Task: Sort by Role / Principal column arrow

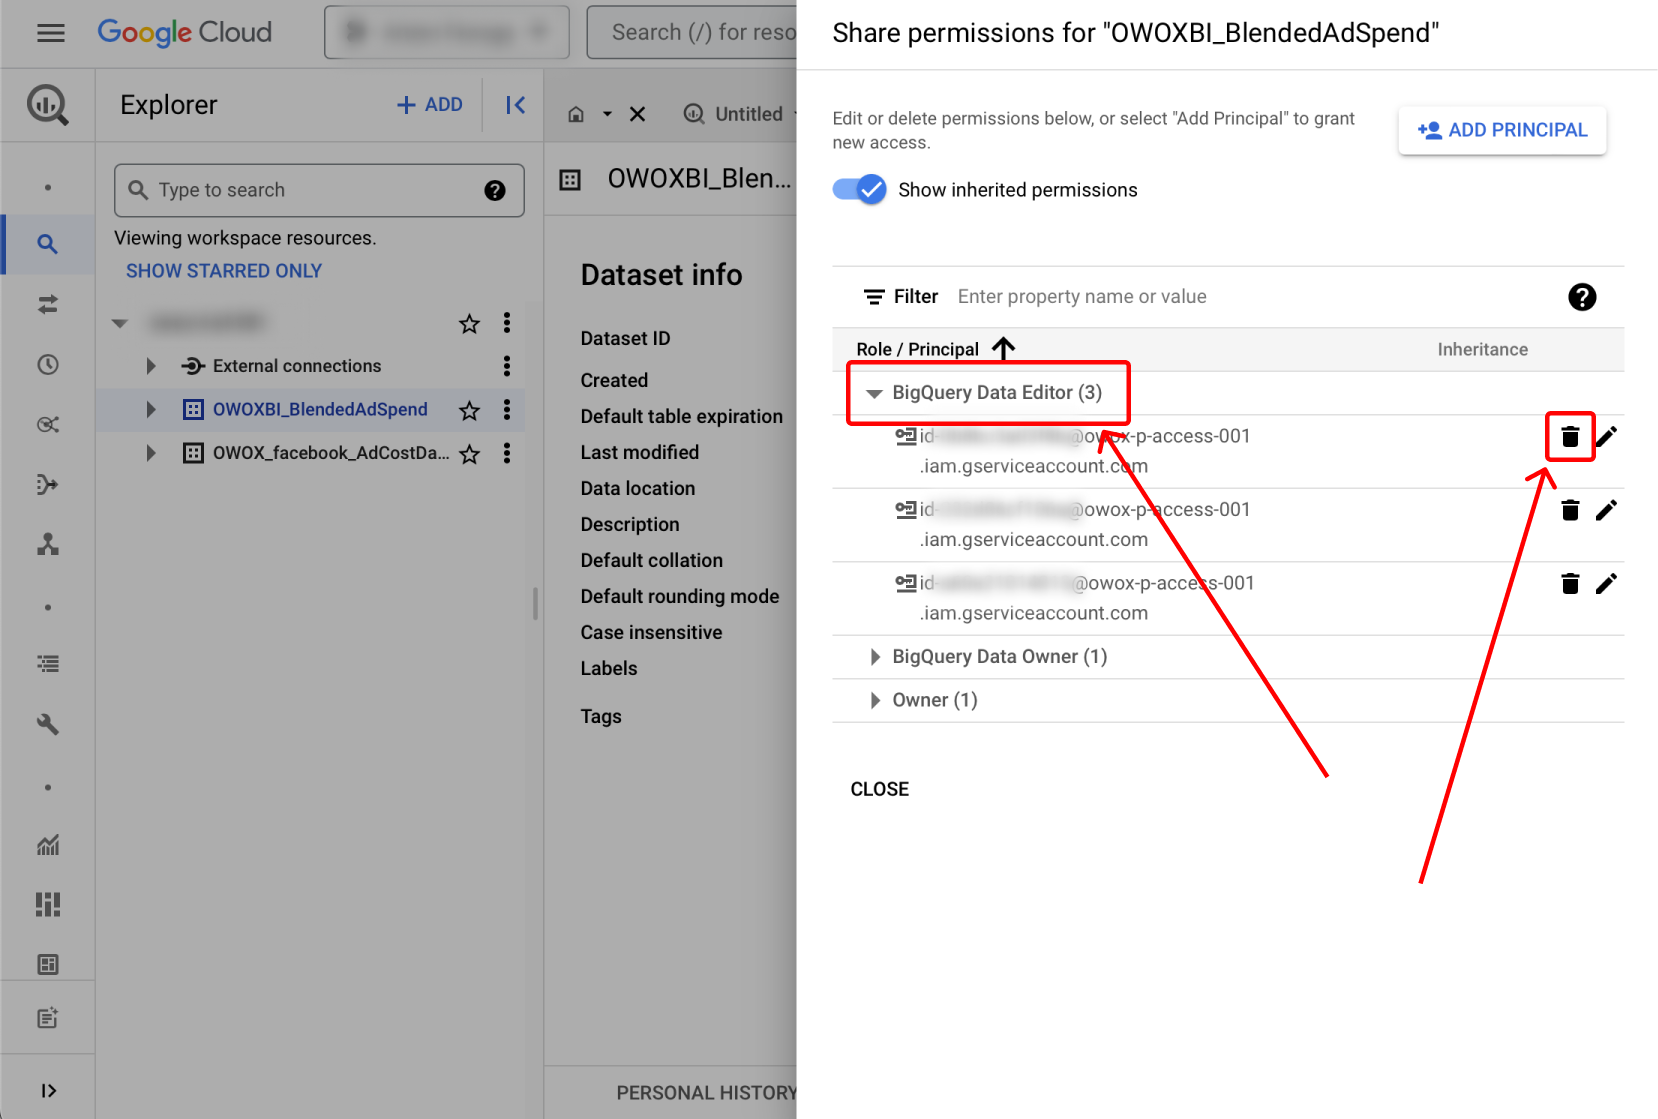Action: tap(1003, 348)
